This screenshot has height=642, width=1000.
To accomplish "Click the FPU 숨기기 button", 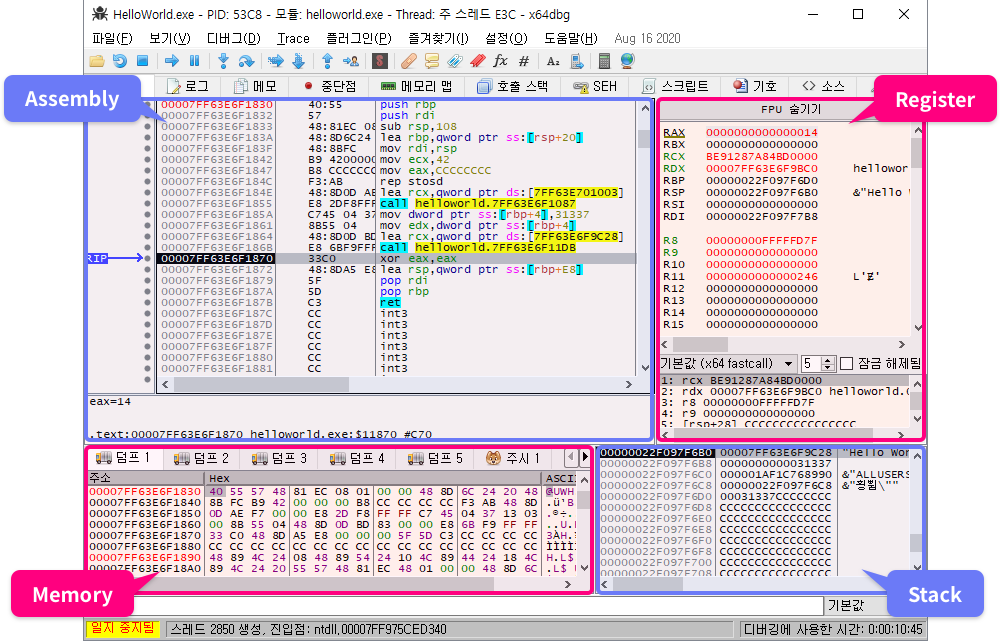I will pyautogui.click(x=790, y=109).
